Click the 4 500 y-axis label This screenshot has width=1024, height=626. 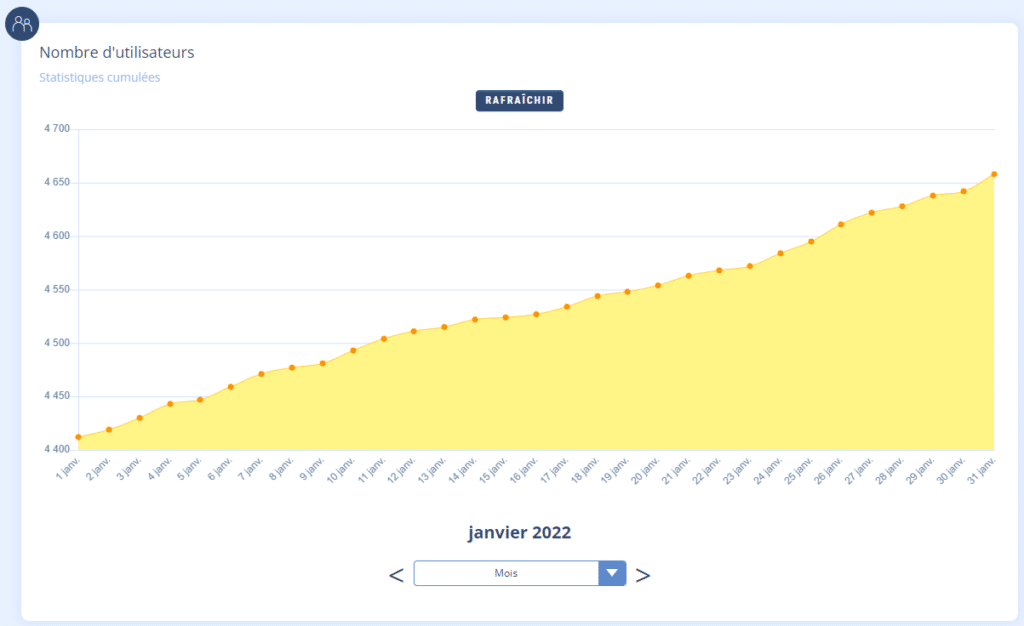[57, 343]
